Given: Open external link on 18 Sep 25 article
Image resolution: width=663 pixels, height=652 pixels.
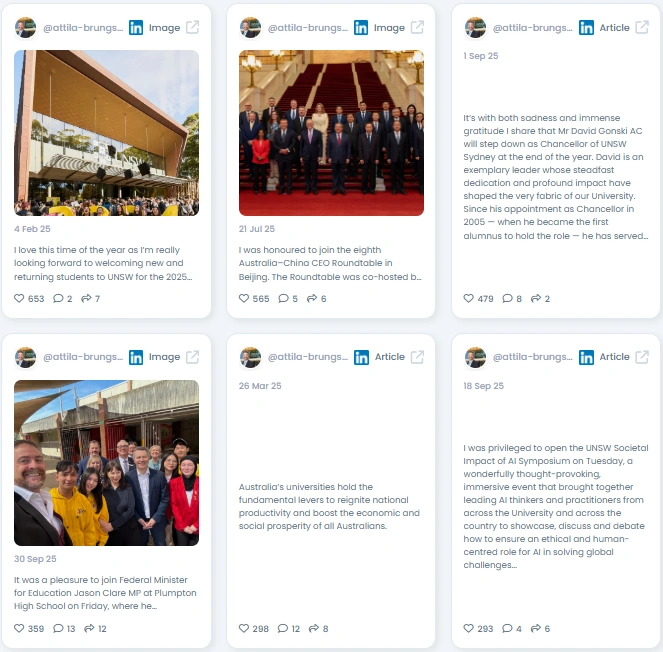Looking at the screenshot, I should (642, 357).
